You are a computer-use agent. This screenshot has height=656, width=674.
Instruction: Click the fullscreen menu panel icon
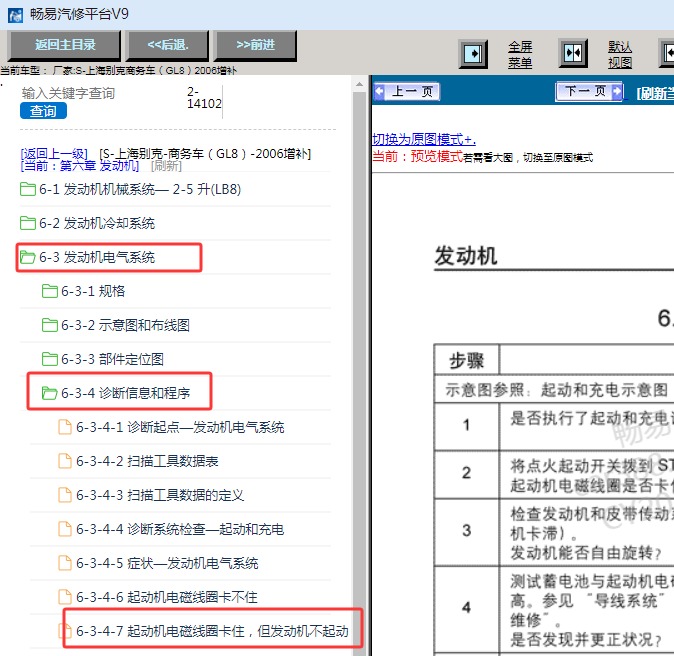473,54
